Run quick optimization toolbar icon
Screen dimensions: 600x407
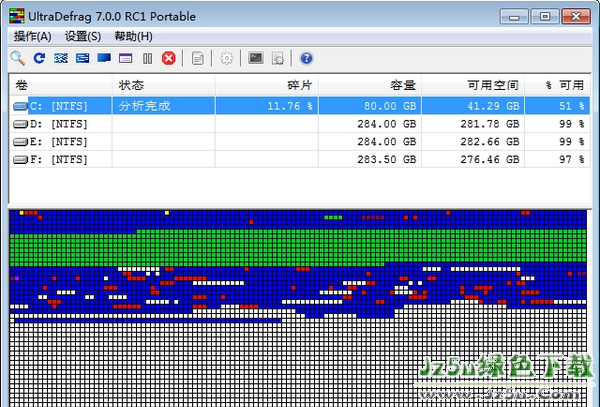coord(60,58)
